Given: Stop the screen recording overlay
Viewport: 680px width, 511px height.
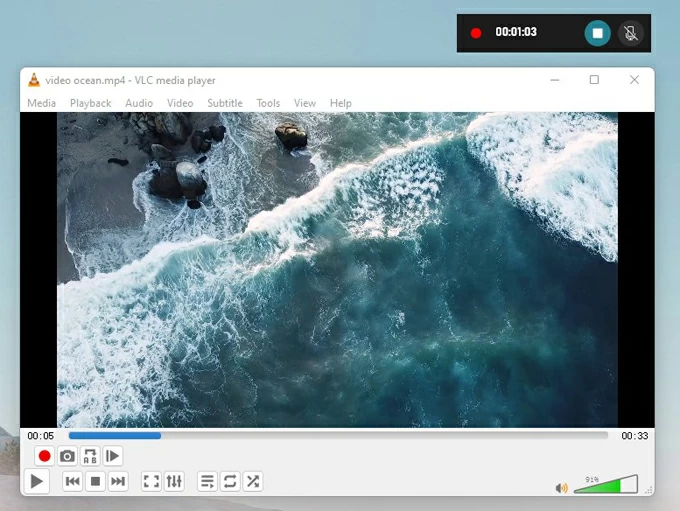Looking at the screenshot, I should tap(597, 33).
